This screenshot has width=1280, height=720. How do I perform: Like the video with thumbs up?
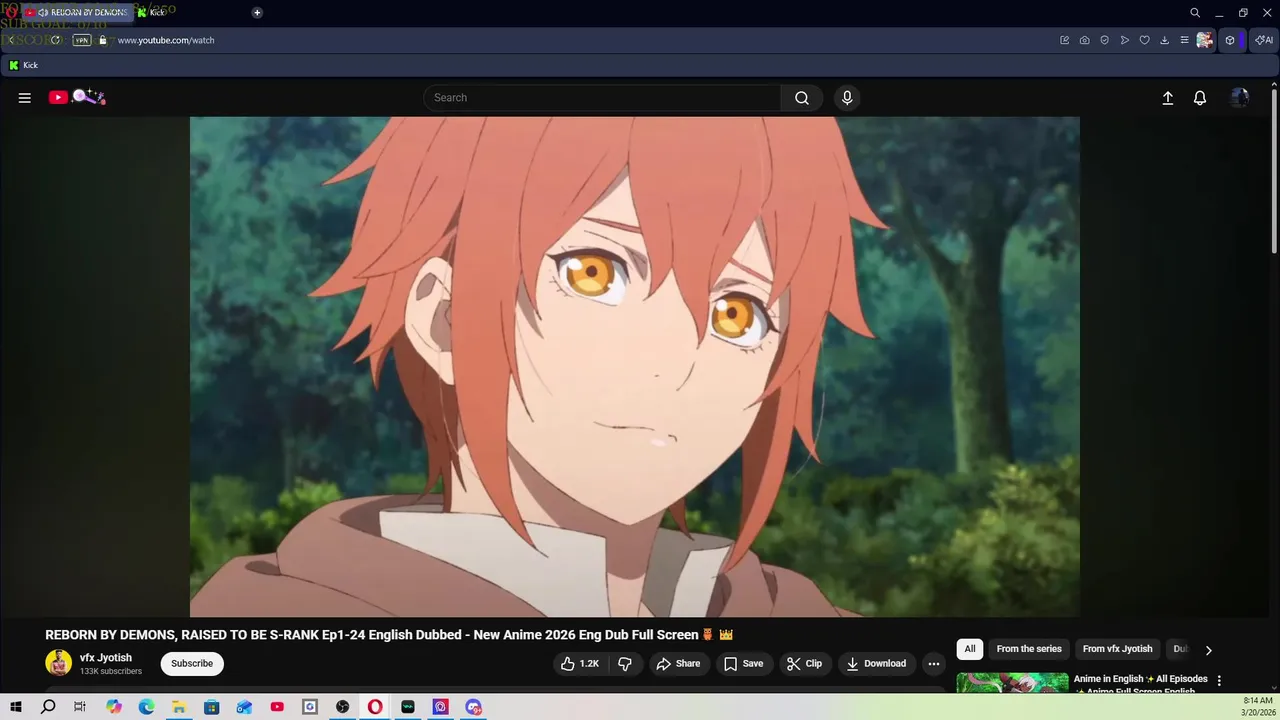click(x=580, y=664)
